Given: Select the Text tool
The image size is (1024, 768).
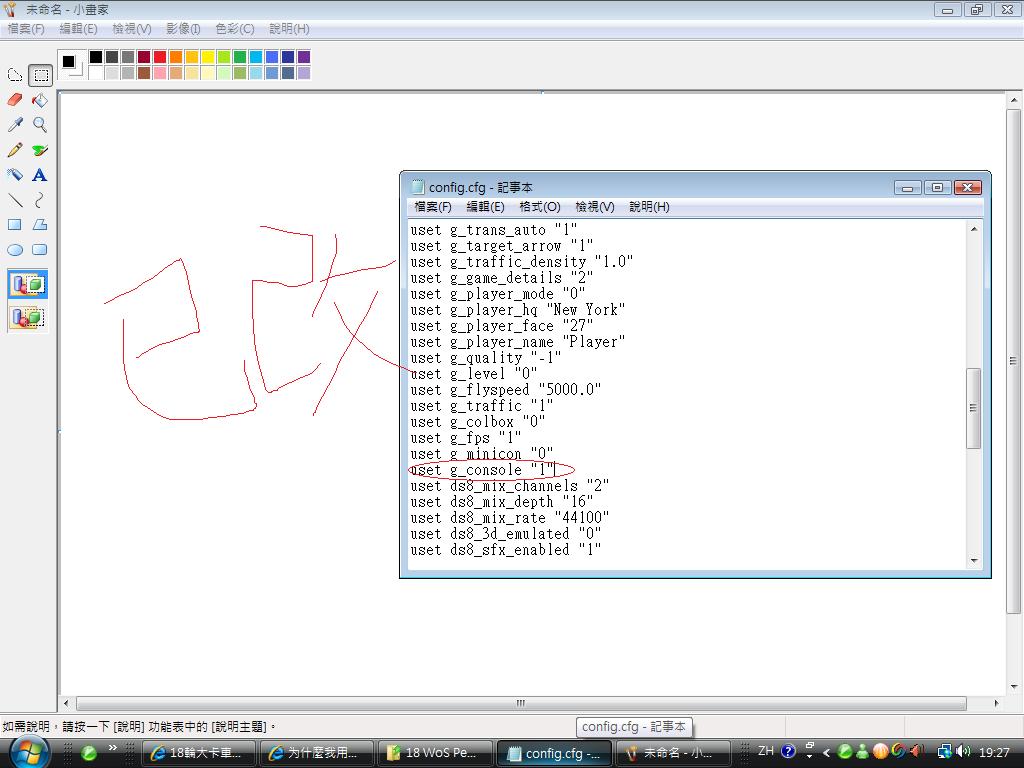Looking at the screenshot, I should click(x=40, y=175).
